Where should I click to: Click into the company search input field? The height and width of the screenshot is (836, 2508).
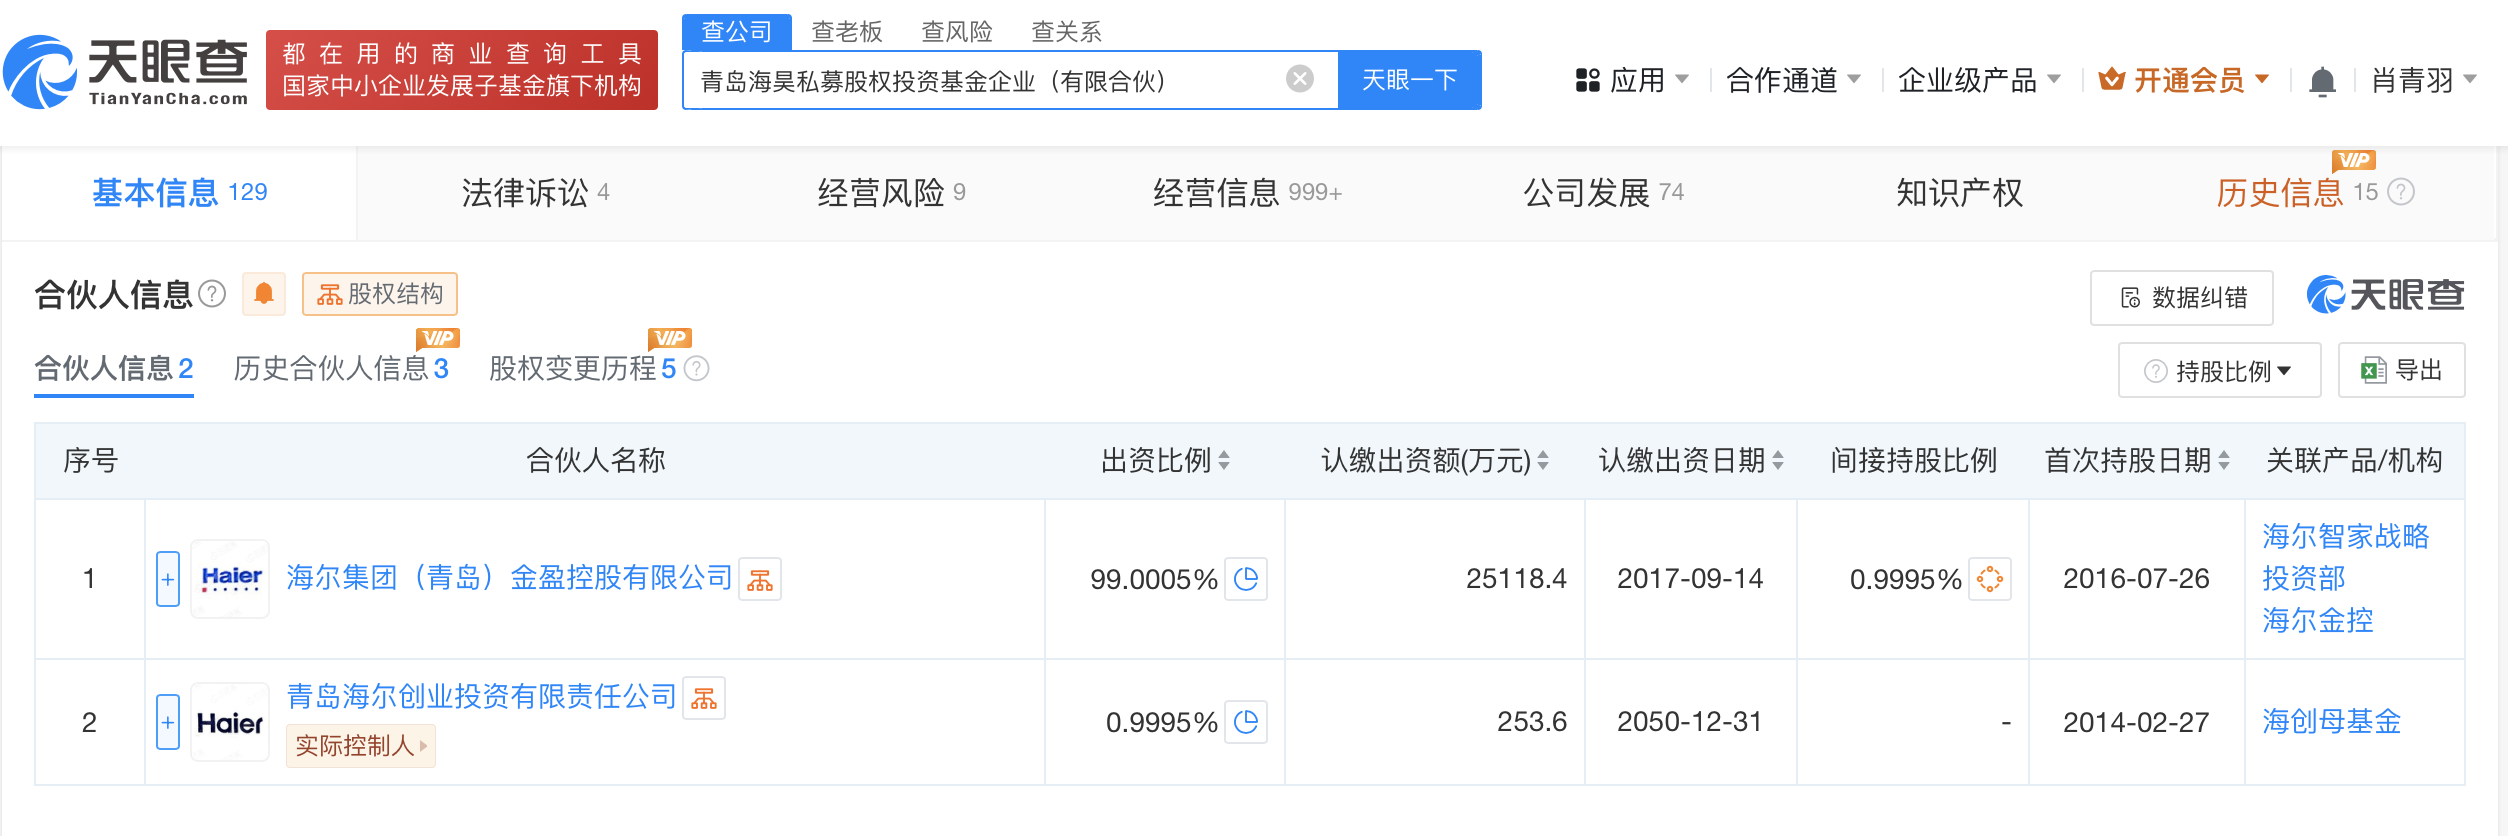pos(980,81)
